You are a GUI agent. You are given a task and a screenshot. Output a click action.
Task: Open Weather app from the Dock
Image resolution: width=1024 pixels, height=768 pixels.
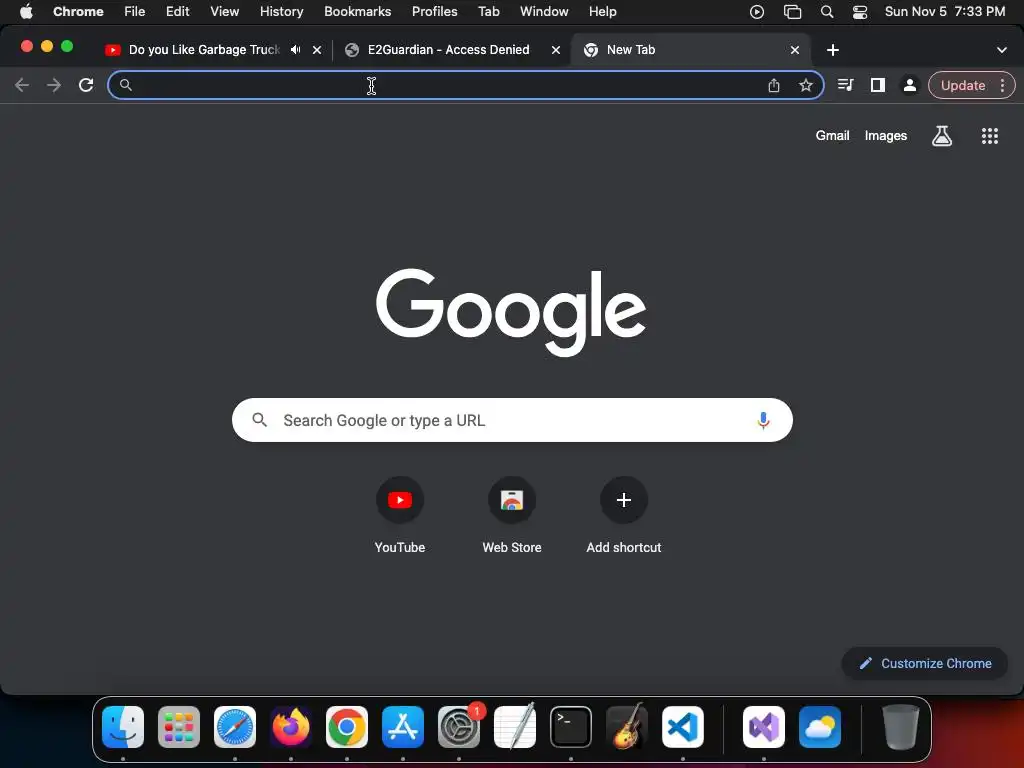(x=820, y=727)
